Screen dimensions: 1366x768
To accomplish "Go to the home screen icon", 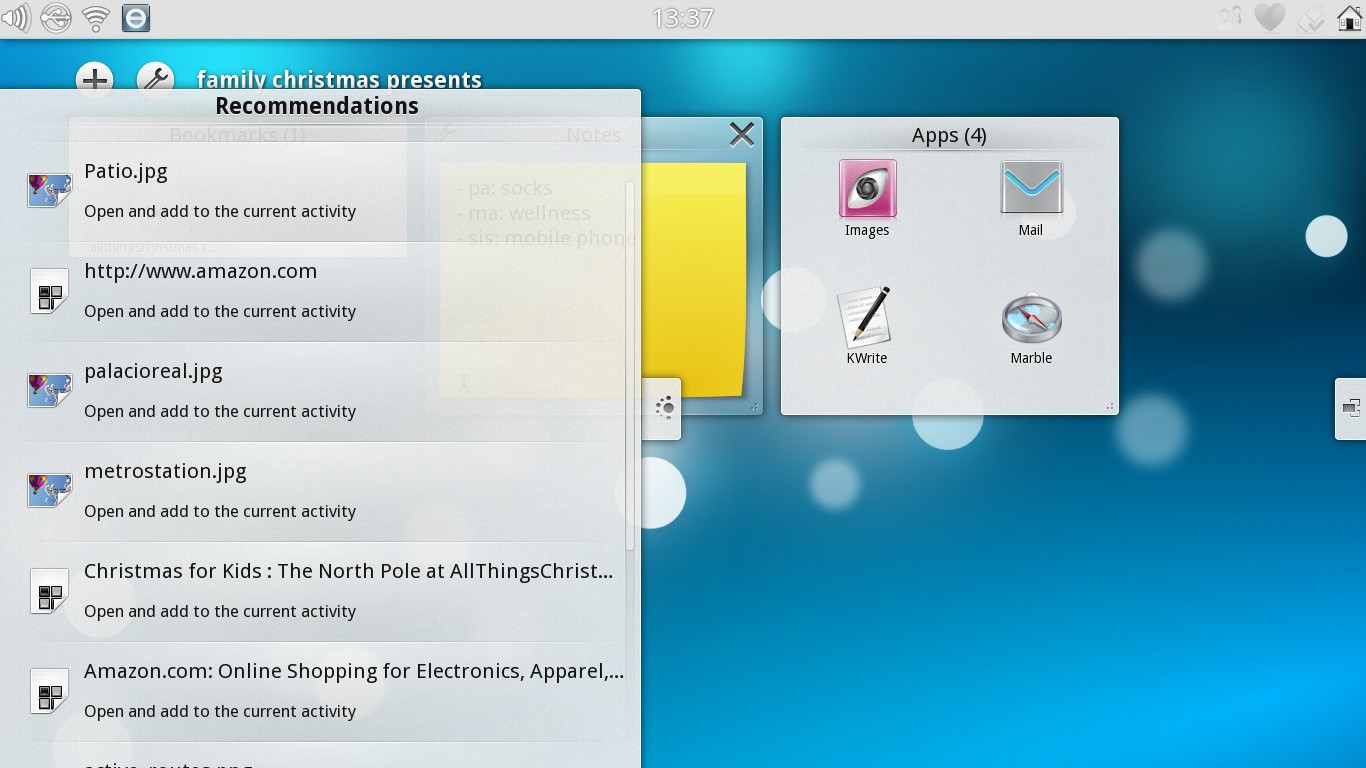I will 1349,17.
